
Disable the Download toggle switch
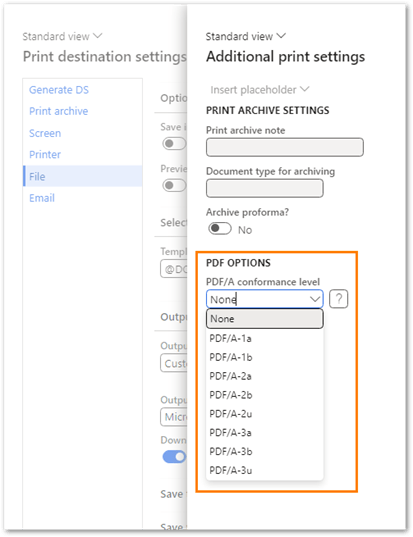click(174, 457)
